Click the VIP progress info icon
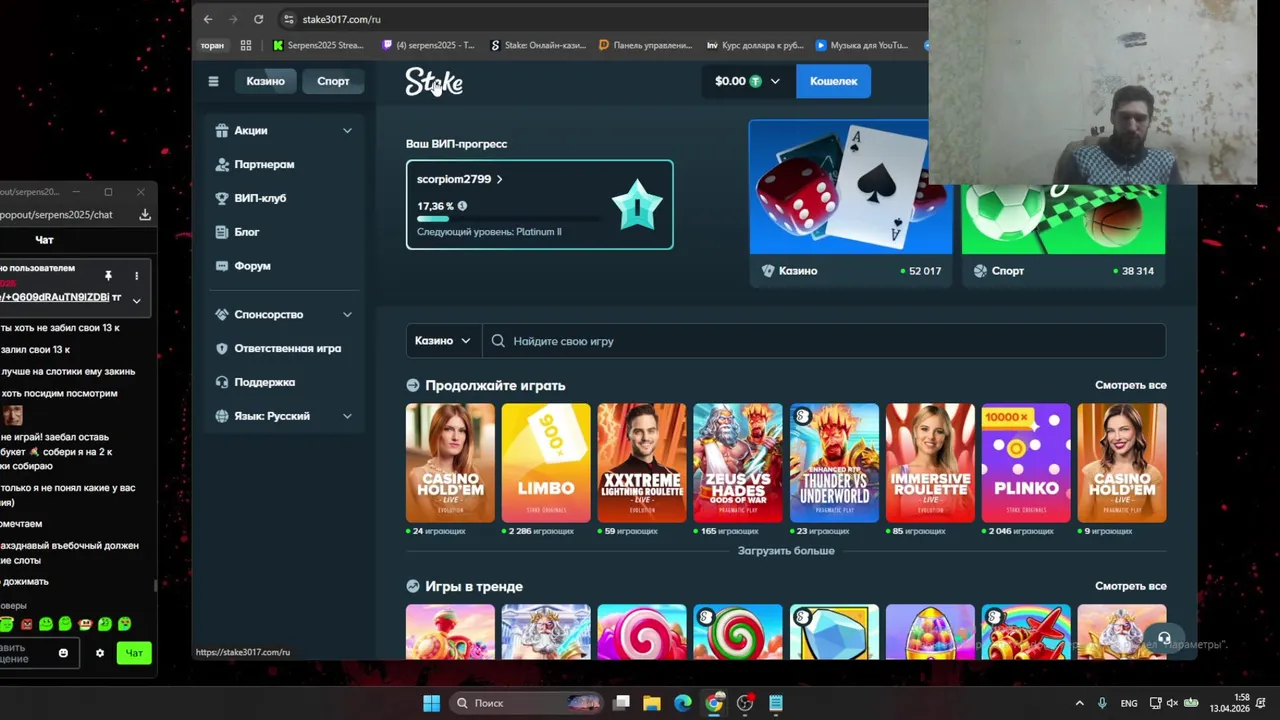This screenshot has height=720, width=1280. coord(462,206)
